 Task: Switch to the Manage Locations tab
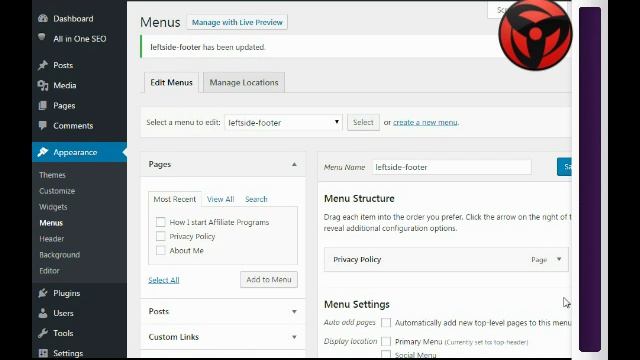pyautogui.click(x=244, y=82)
